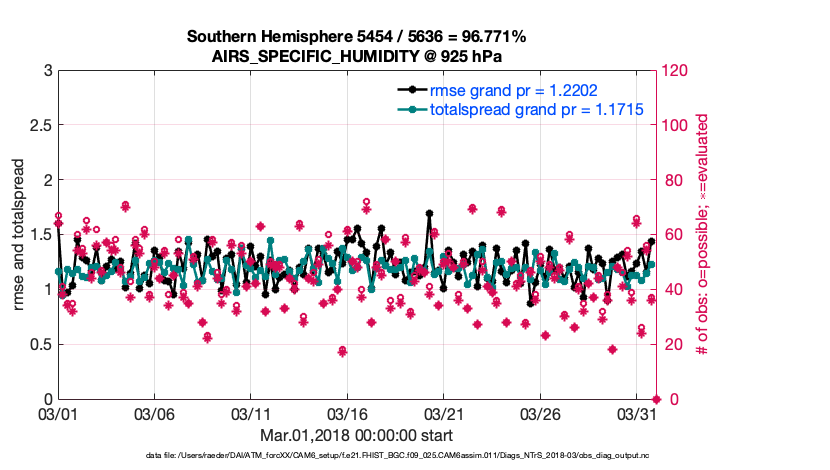Image resolution: width=830 pixels, height=470 pixels.
Task: Click the highest black rmse peak near 03/20
Action: (429, 213)
